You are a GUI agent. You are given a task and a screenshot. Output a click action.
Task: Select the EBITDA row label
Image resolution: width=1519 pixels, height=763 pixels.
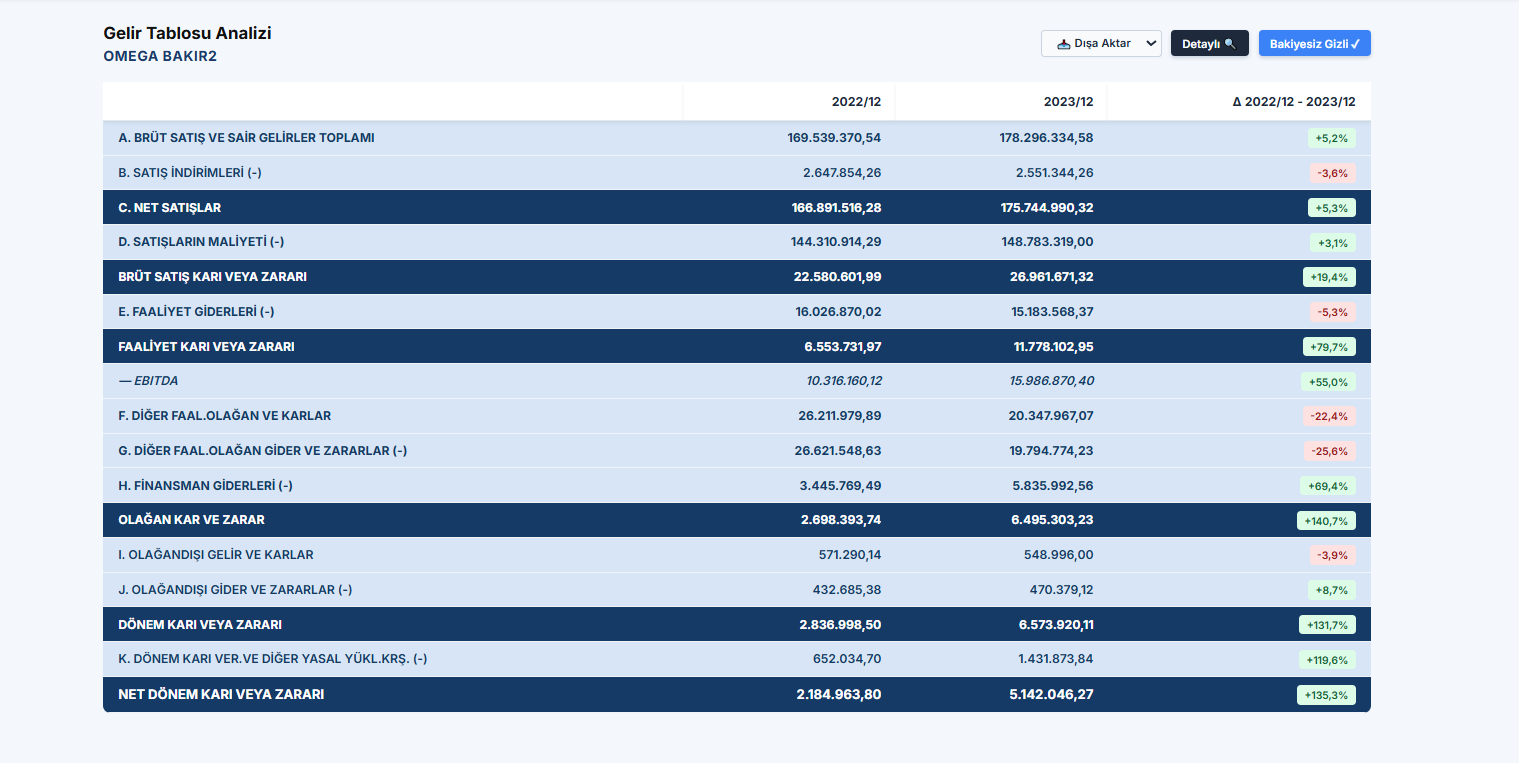click(148, 381)
